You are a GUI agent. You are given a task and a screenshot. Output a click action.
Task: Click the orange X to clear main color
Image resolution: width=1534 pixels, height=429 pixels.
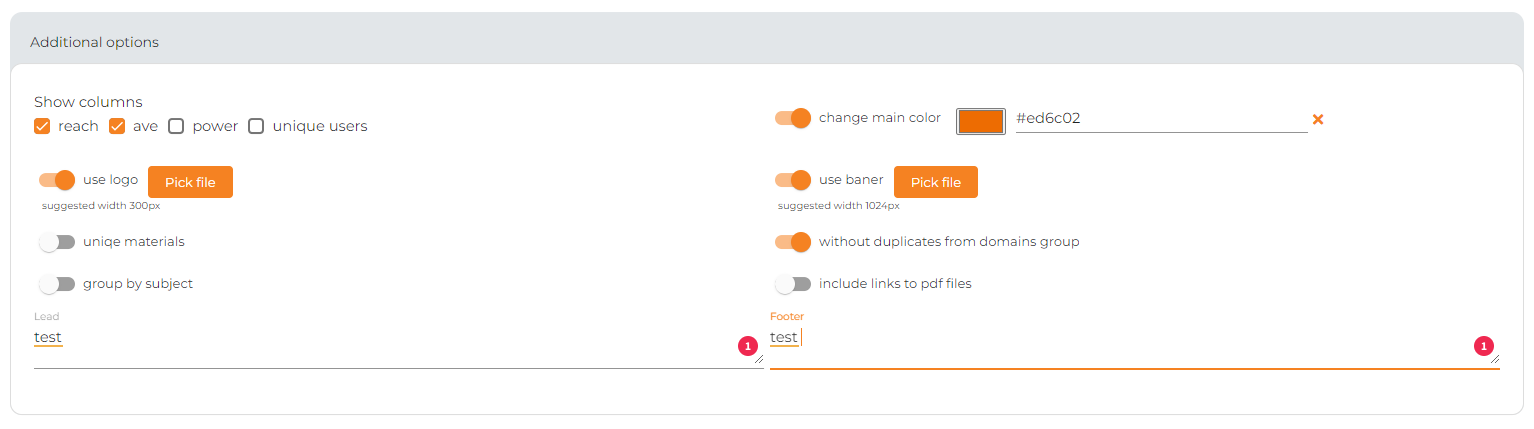(1318, 119)
